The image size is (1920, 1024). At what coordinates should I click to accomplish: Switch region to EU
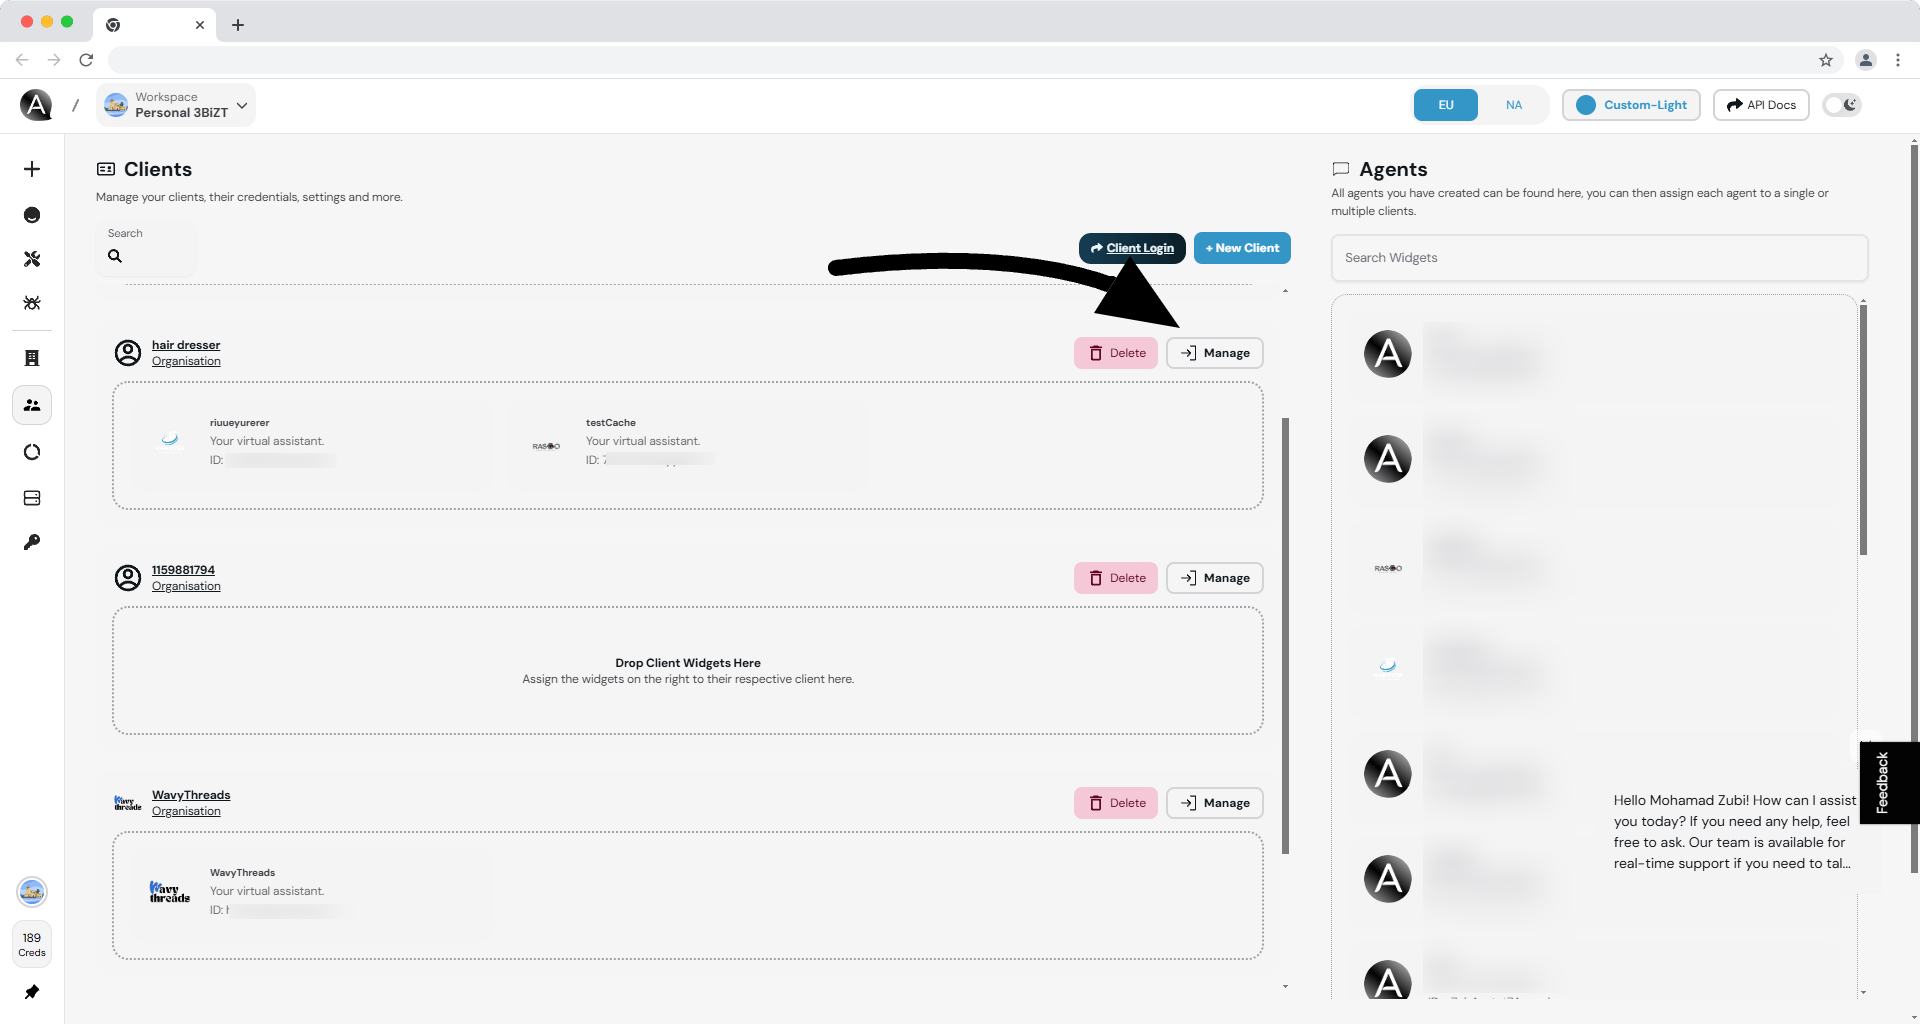[x=1446, y=105]
